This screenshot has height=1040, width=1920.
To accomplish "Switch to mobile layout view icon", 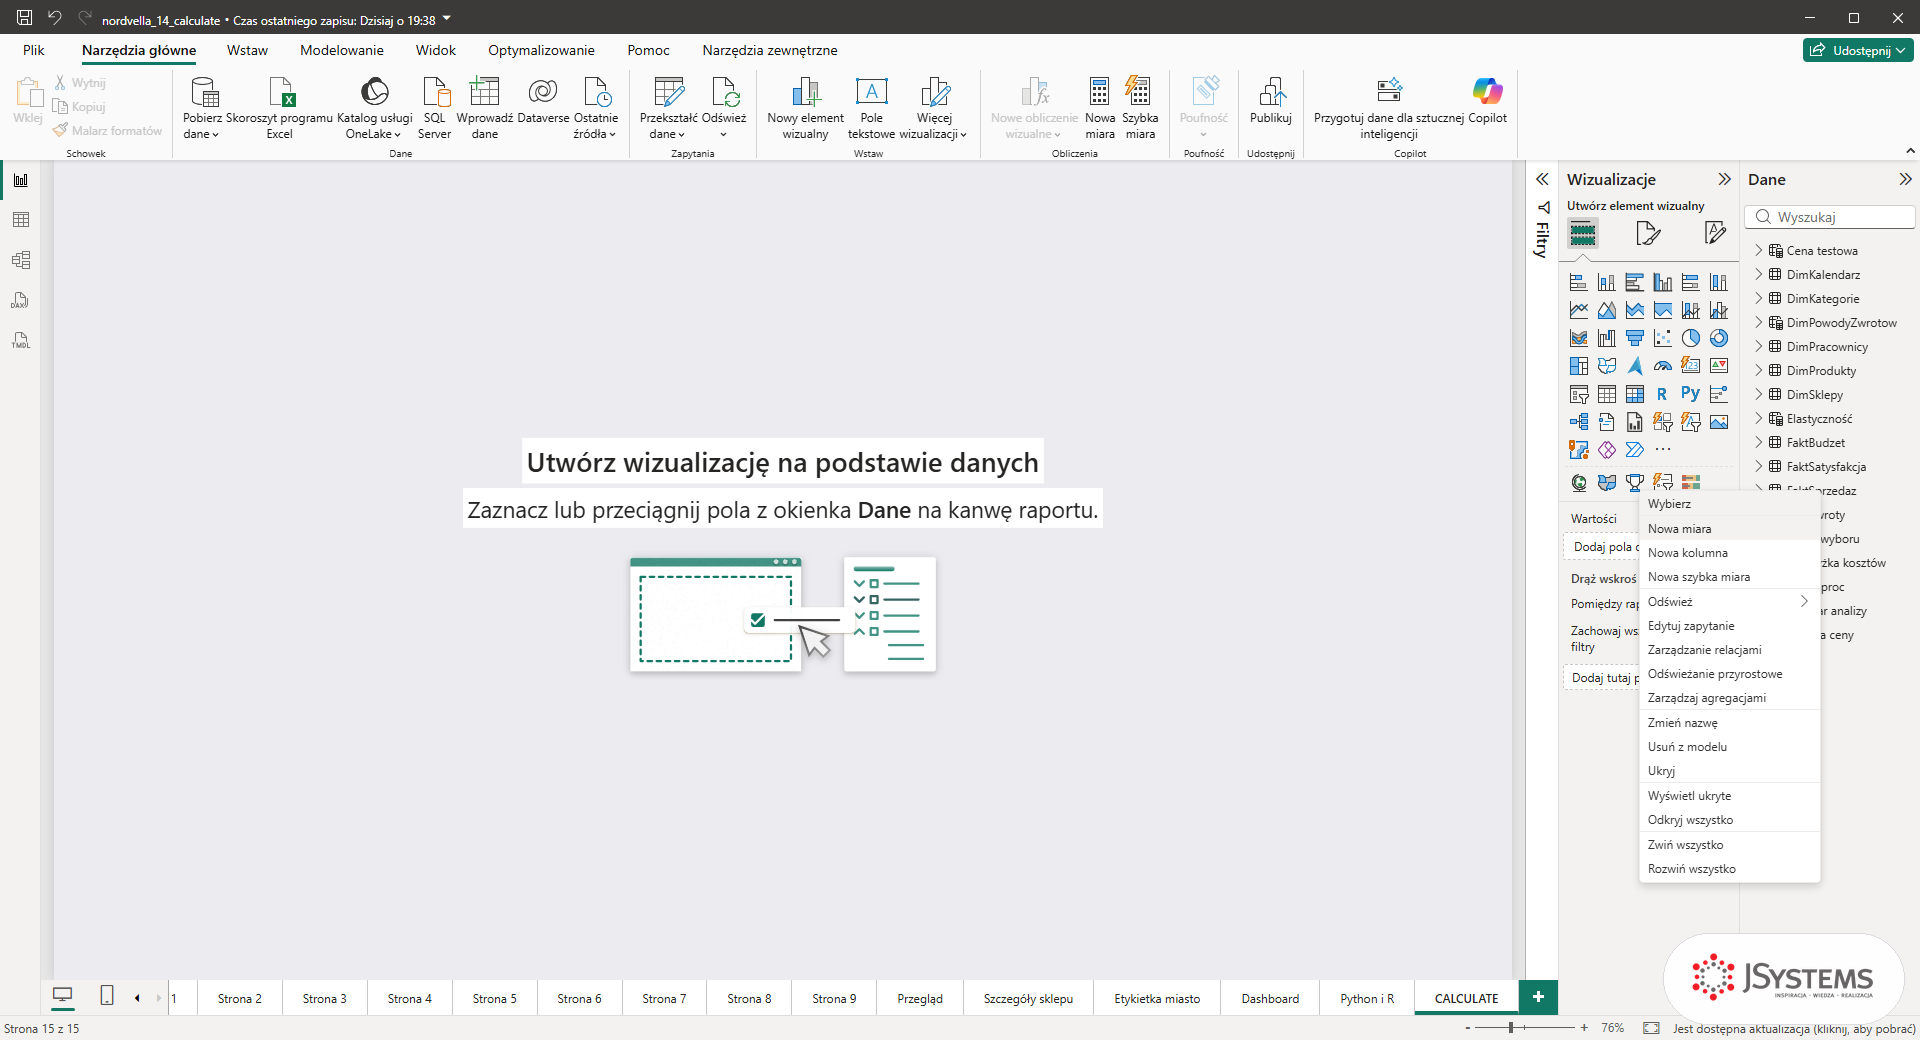I will pos(107,996).
